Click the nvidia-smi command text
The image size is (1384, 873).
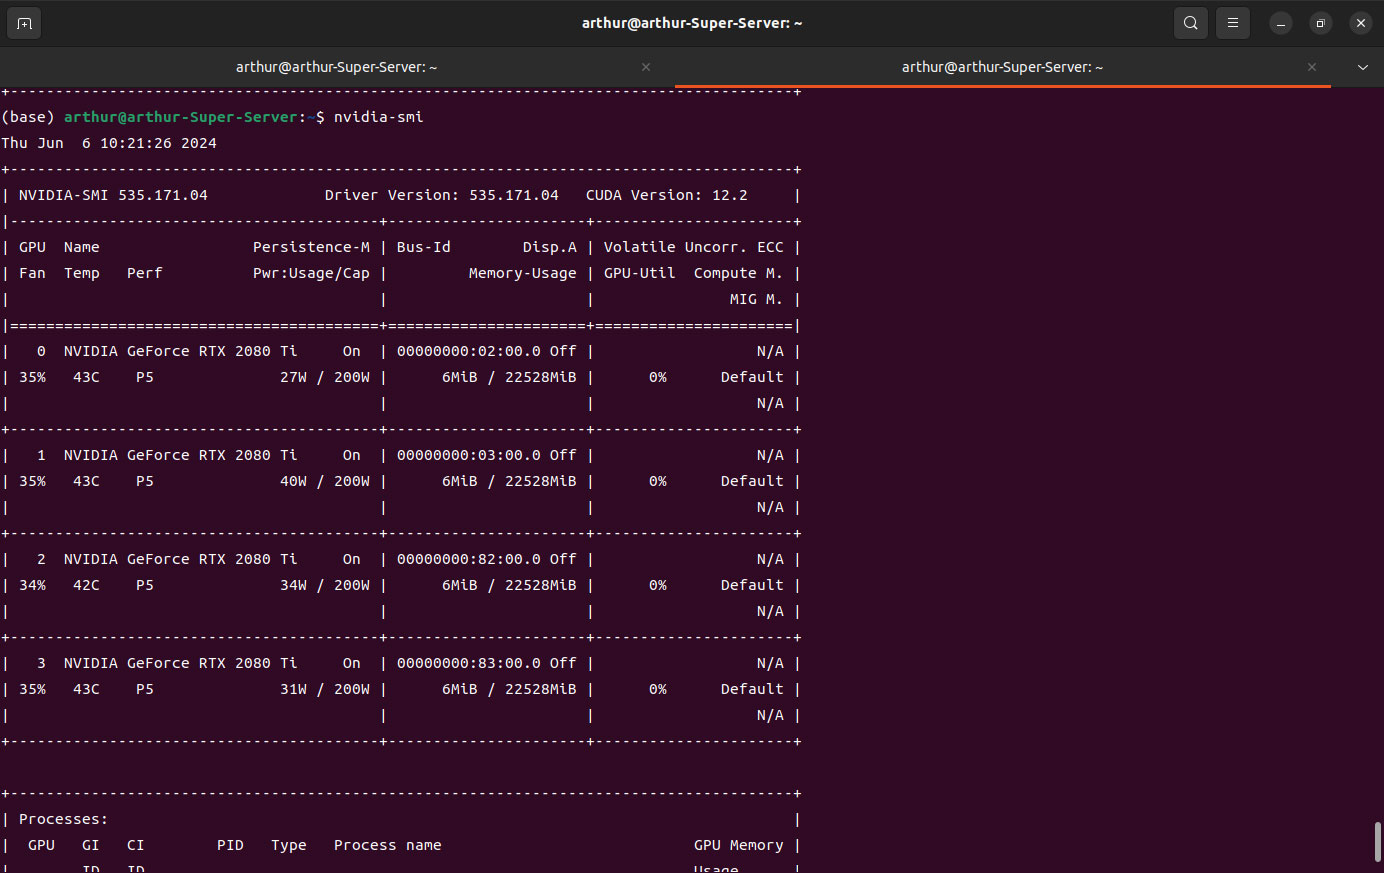378,117
